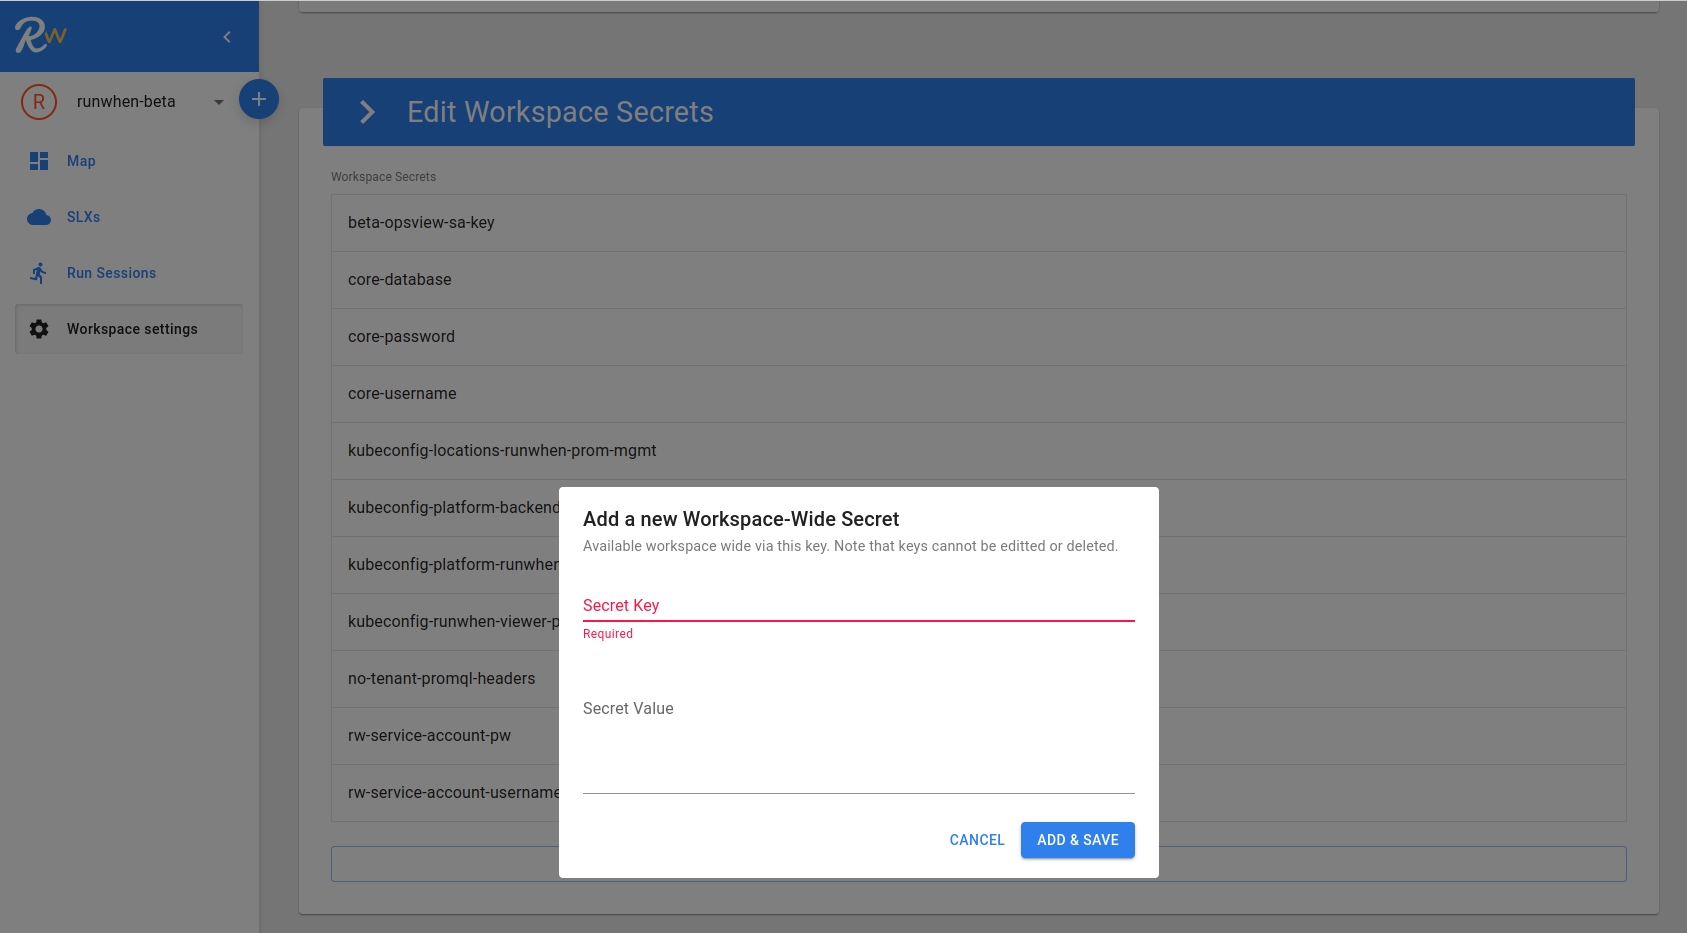This screenshot has height=933, width=1687.
Task: Collapse the Edit Workspace Secrets panel
Action: pos(367,112)
